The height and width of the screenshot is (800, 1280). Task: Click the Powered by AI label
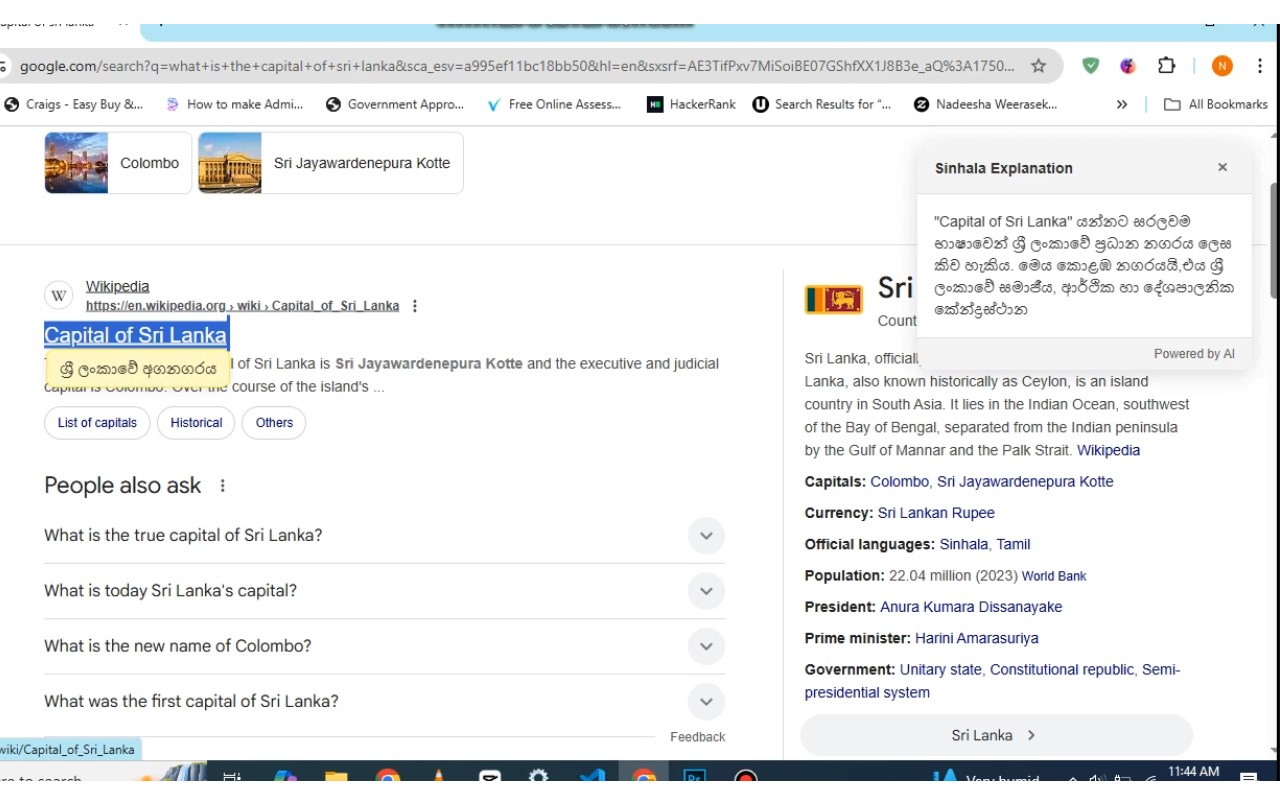coord(1194,354)
